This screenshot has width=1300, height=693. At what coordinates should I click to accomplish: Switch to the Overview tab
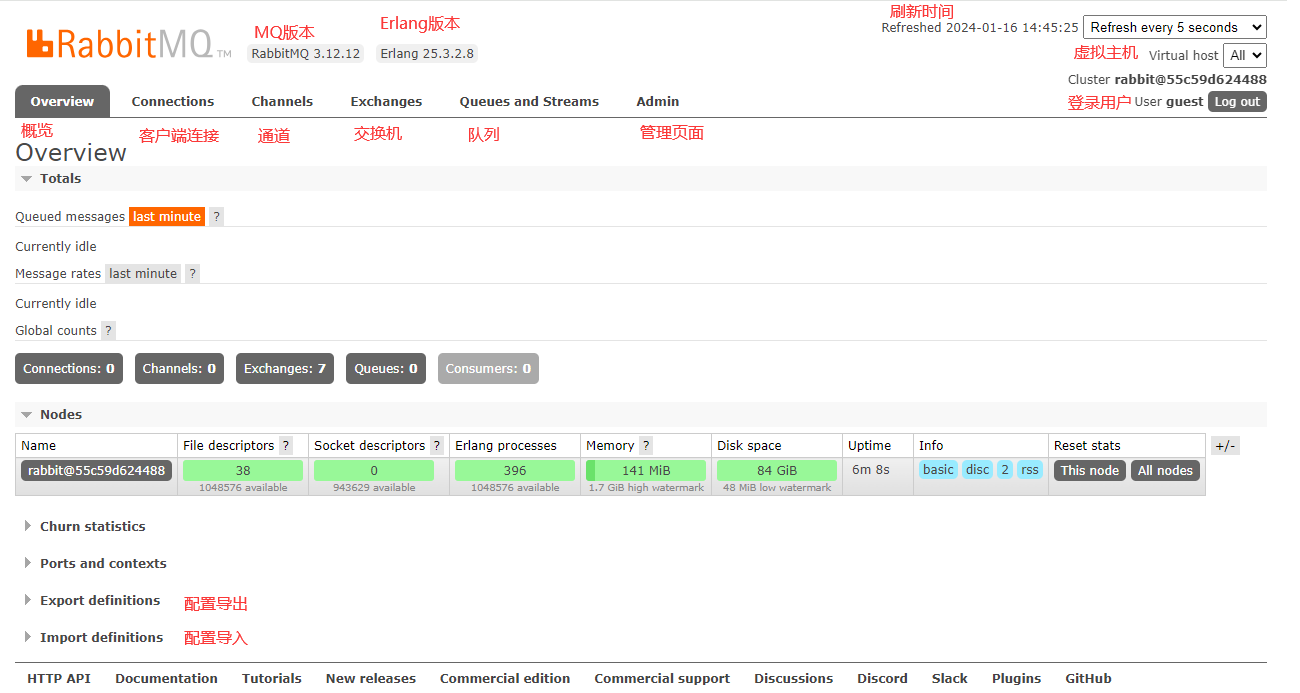(62, 101)
